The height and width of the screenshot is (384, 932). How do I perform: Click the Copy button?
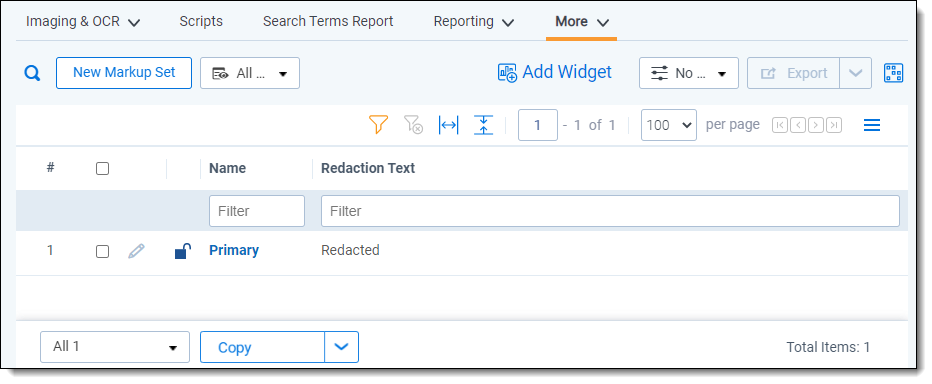[x=262, y=347]
